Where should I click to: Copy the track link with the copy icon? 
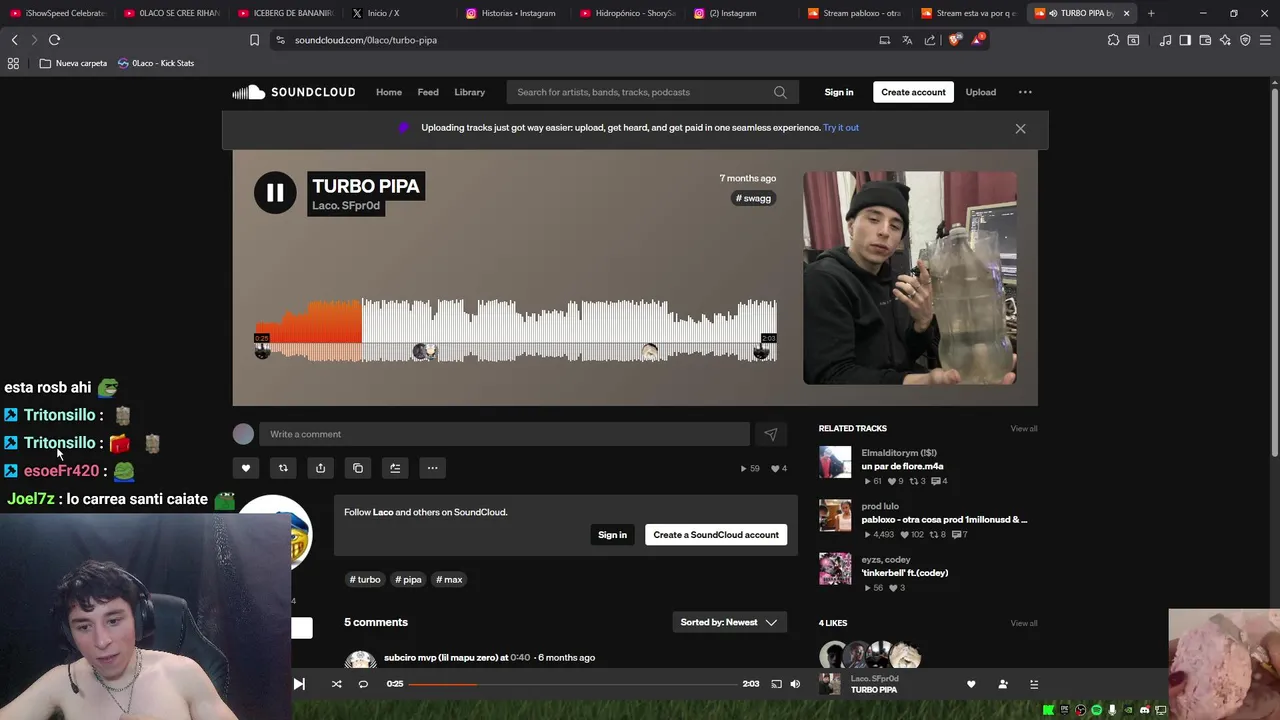[x=358, y=468]
